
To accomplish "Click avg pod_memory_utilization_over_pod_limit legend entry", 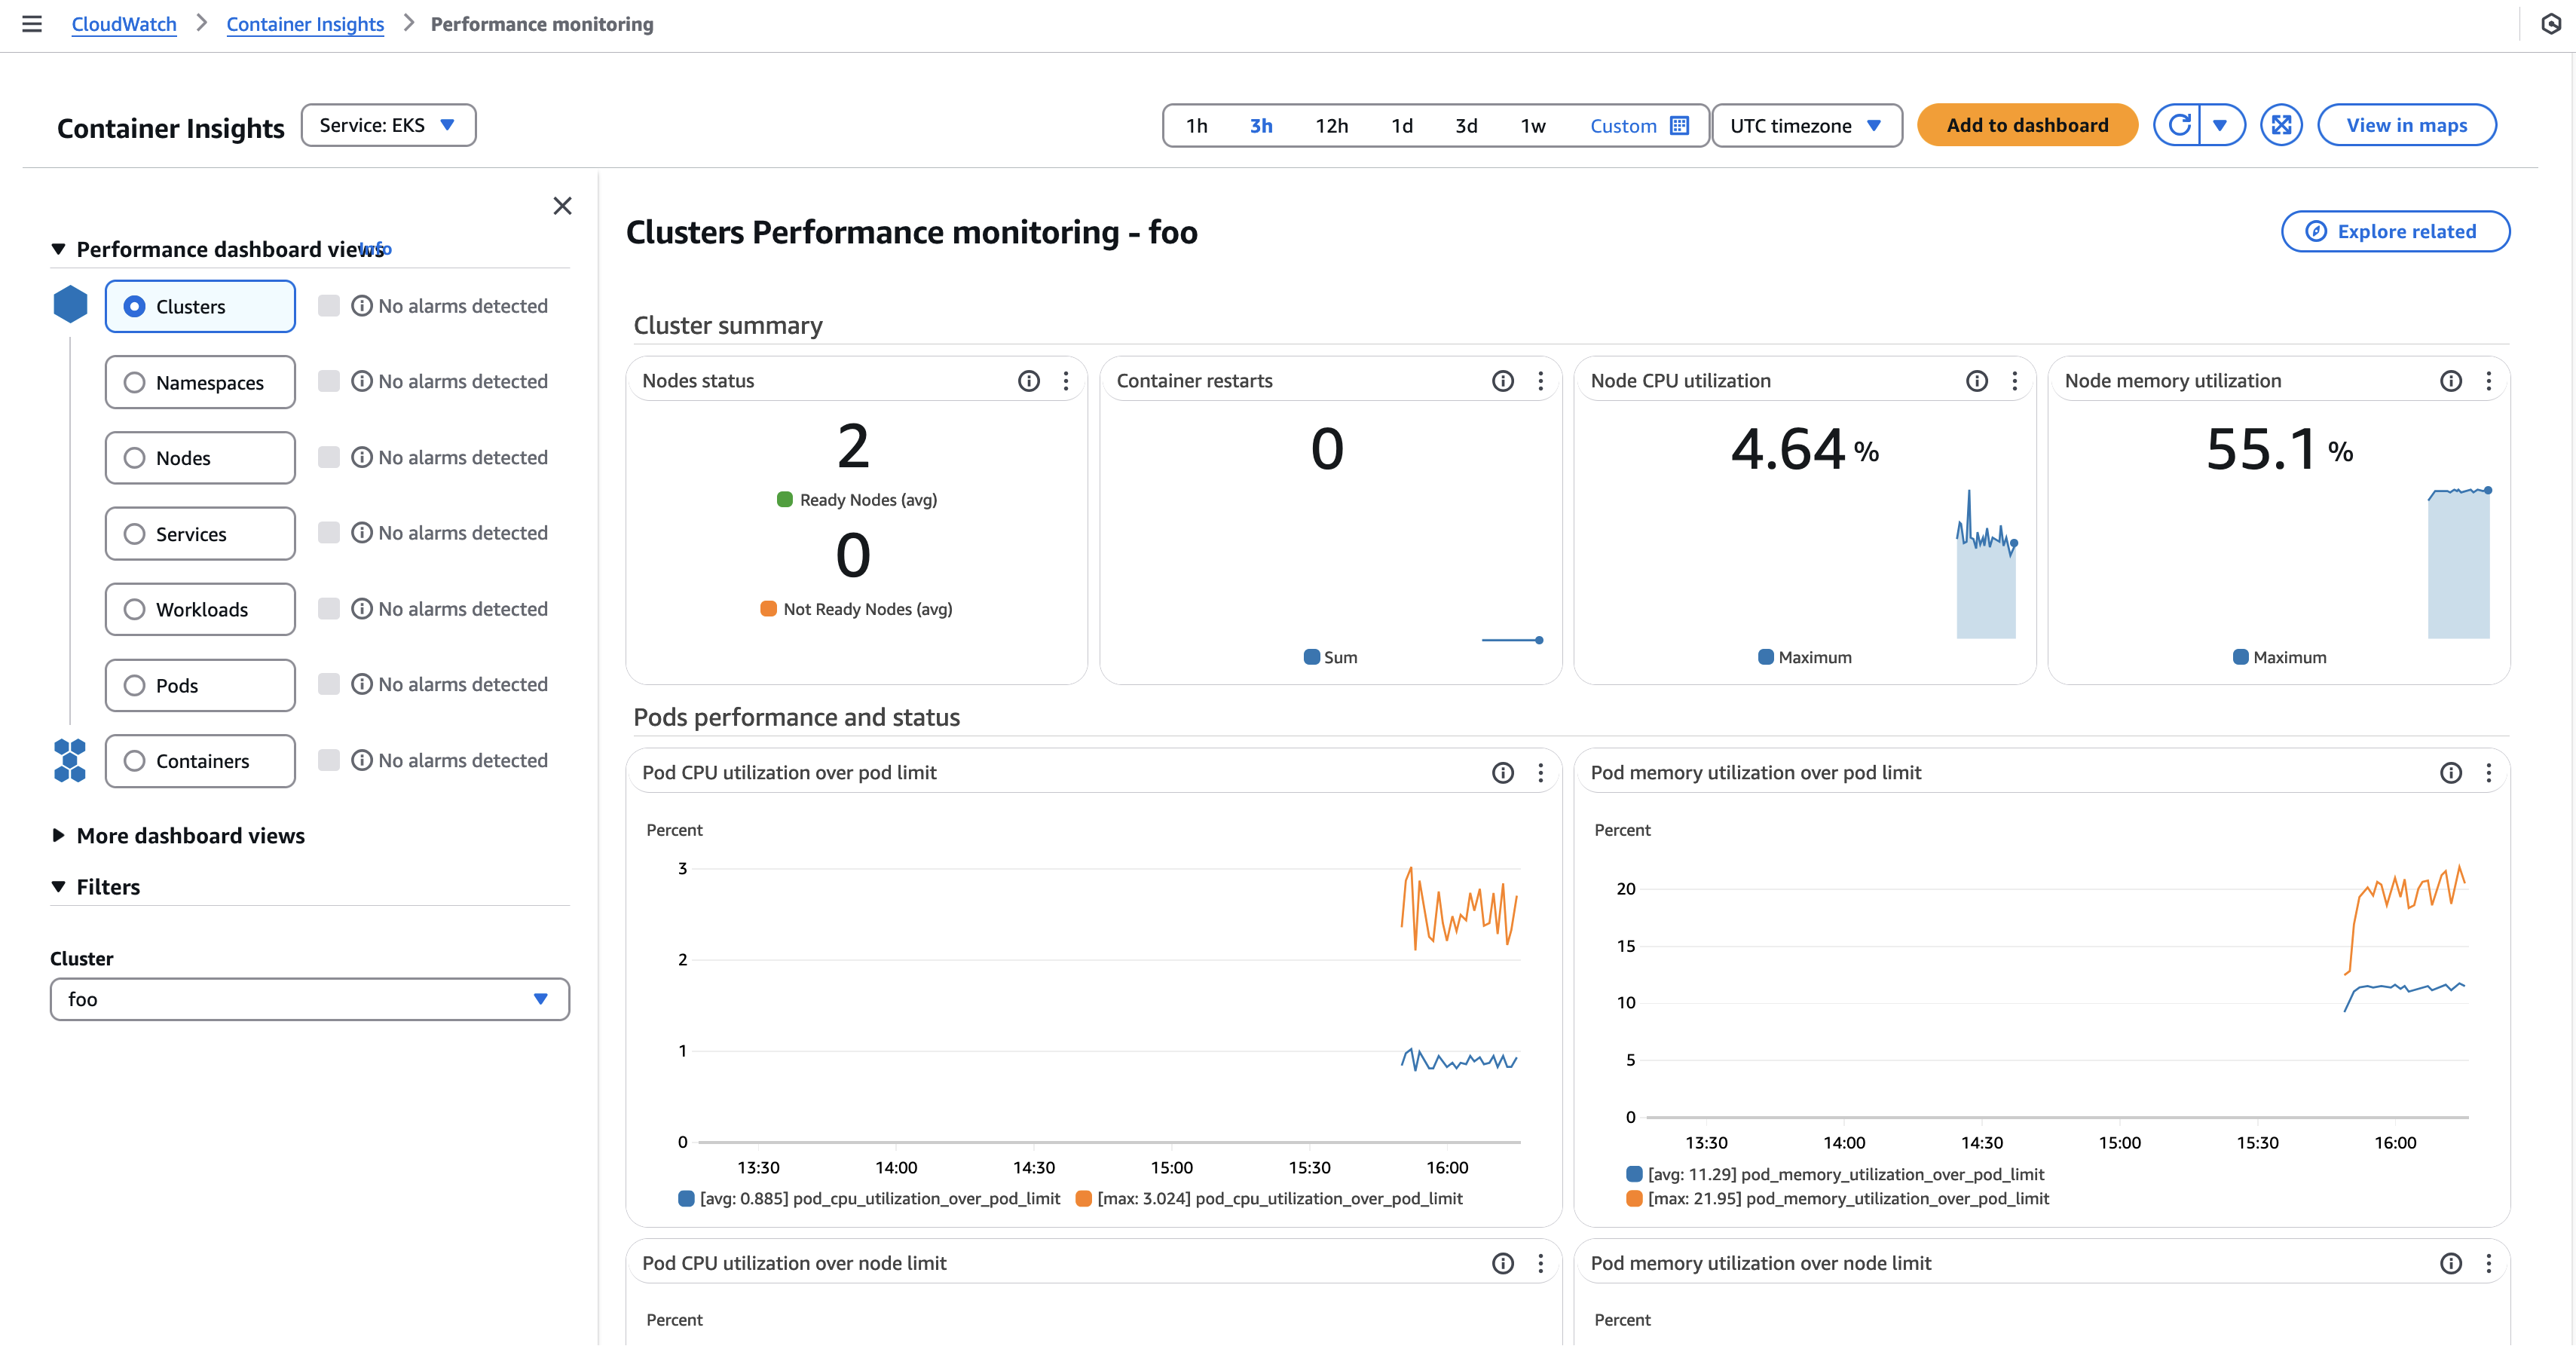I will coord(1836,1174).
